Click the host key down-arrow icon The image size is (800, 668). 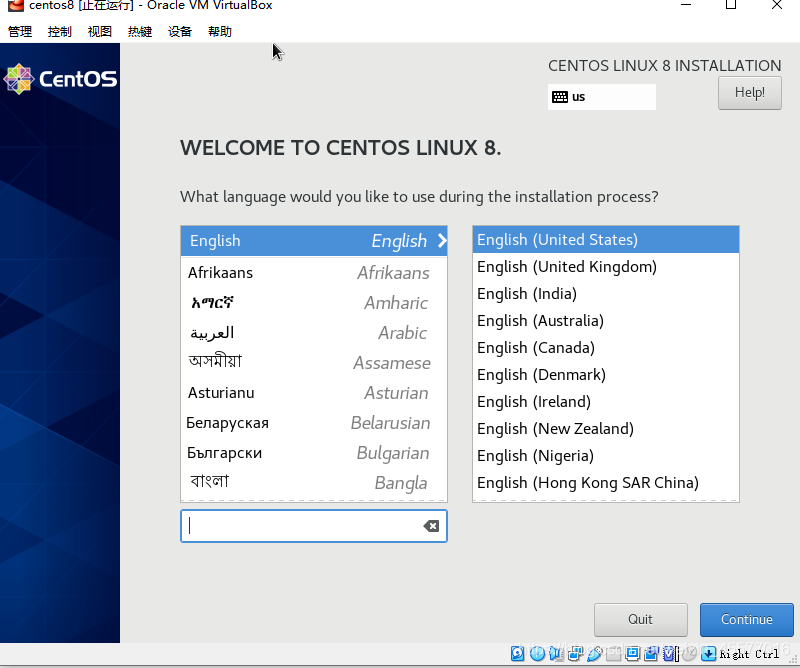[708, 653]
